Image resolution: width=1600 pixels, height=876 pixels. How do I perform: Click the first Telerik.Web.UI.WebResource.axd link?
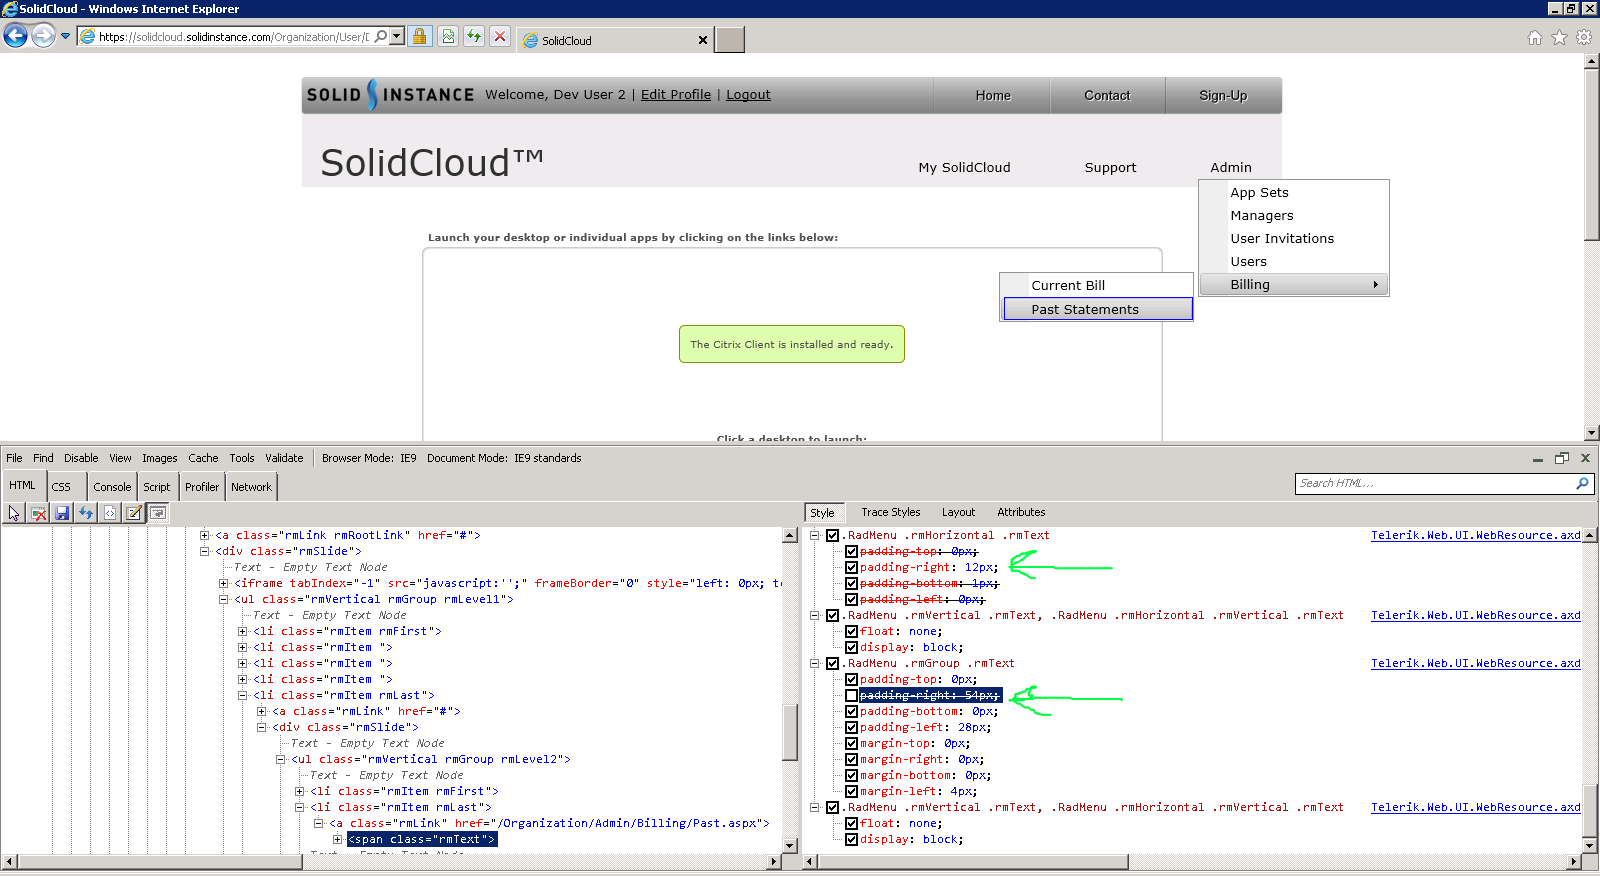tap(1475, 536)
